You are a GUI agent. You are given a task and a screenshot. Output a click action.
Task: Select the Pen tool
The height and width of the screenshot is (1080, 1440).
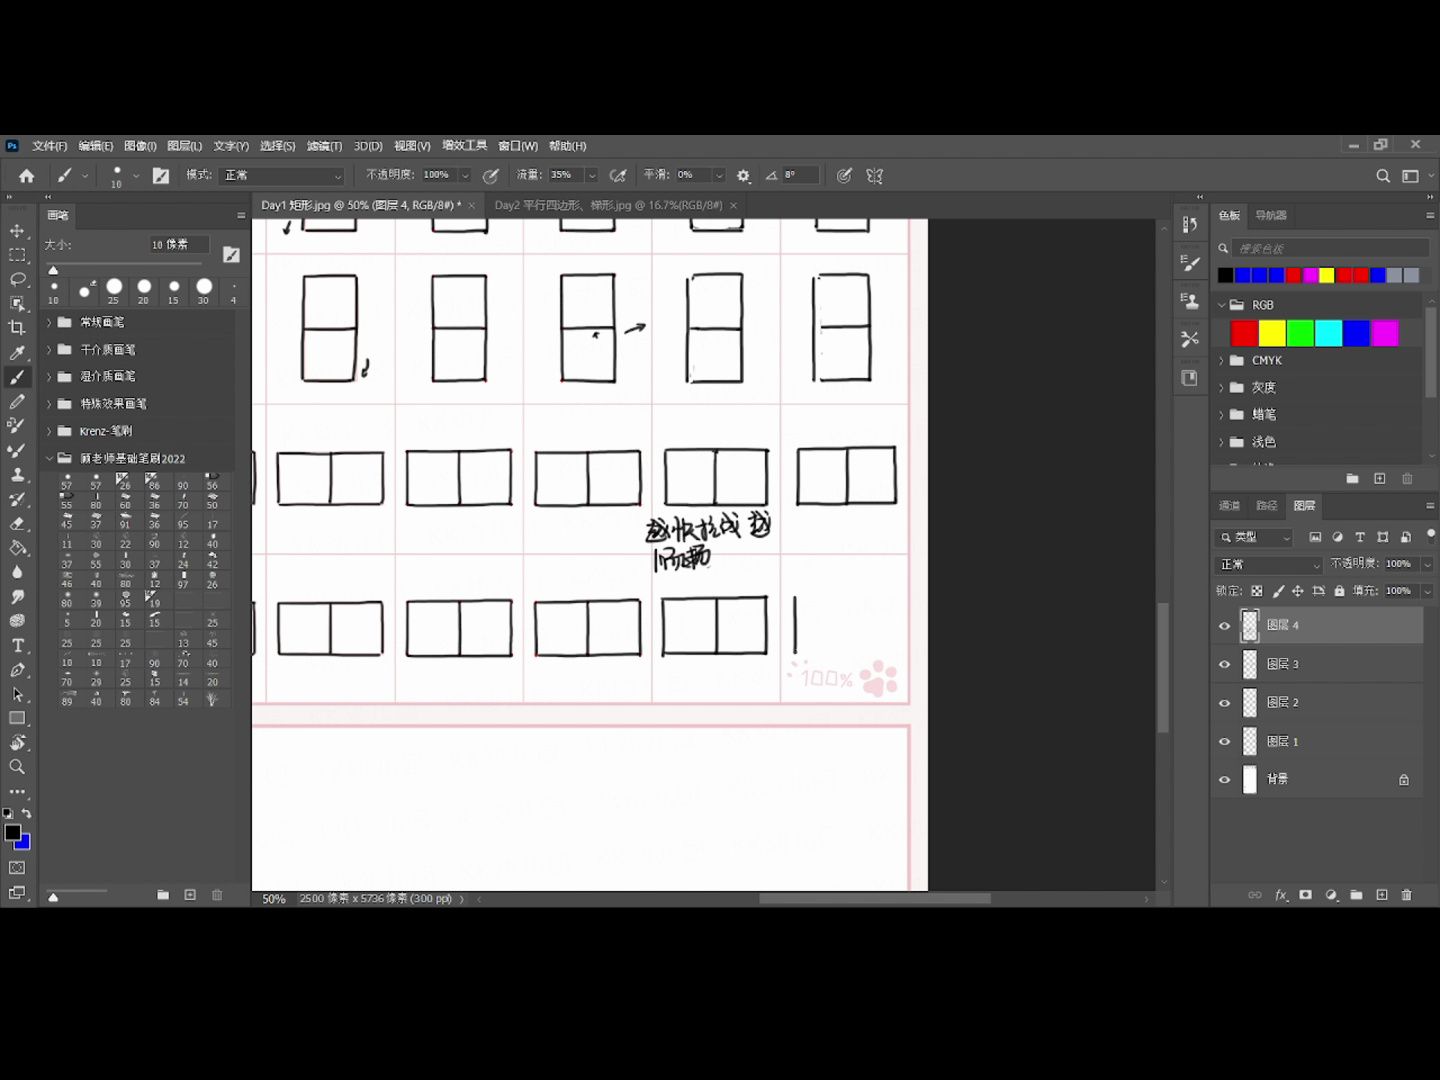coord(17,670)
